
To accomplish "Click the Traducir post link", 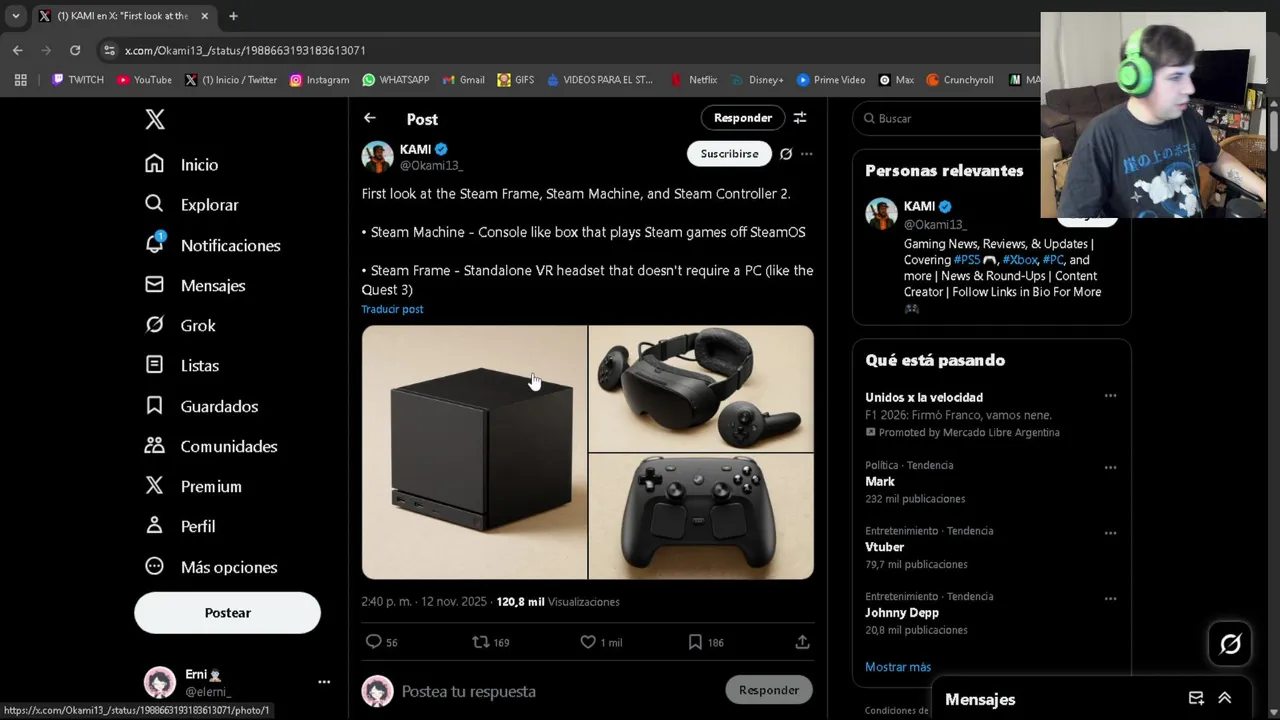I will click(x=392, y=309).
